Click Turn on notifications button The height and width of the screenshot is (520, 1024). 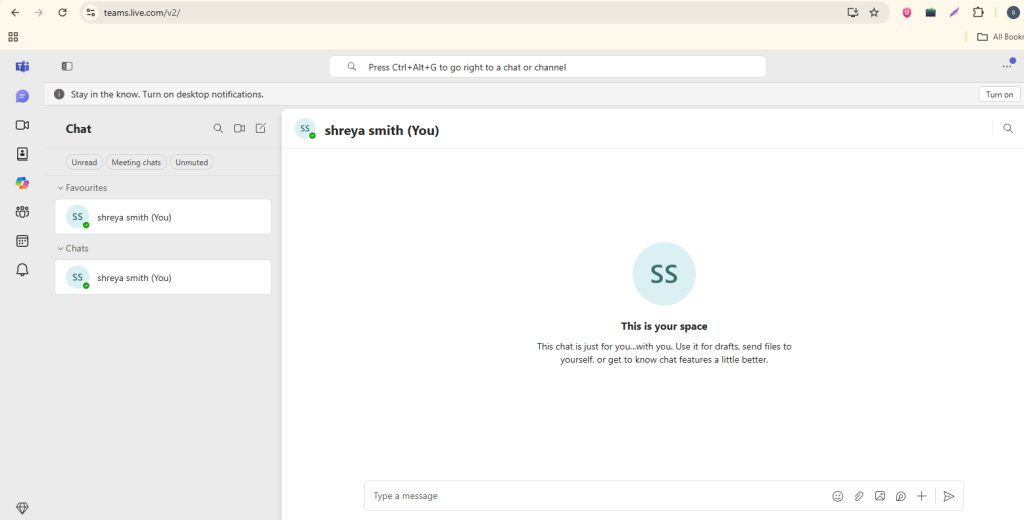pyautogui.click(x=999, y=94)
